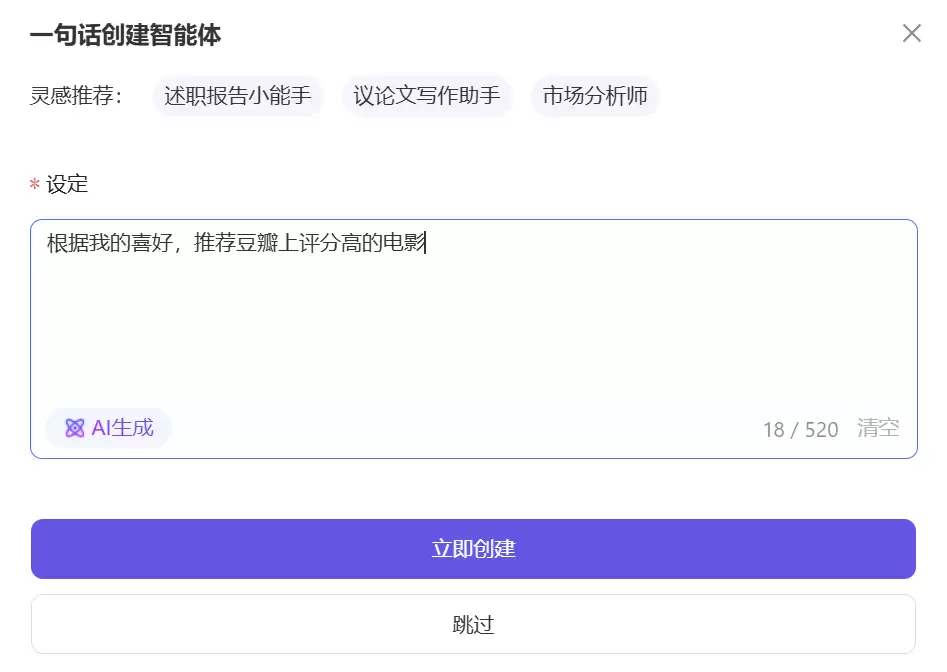The width and height of the screenshot is (947, 672).
Task: Select the 议论文写作助手 suggestion chip
Action: click(x=427, y=95)
